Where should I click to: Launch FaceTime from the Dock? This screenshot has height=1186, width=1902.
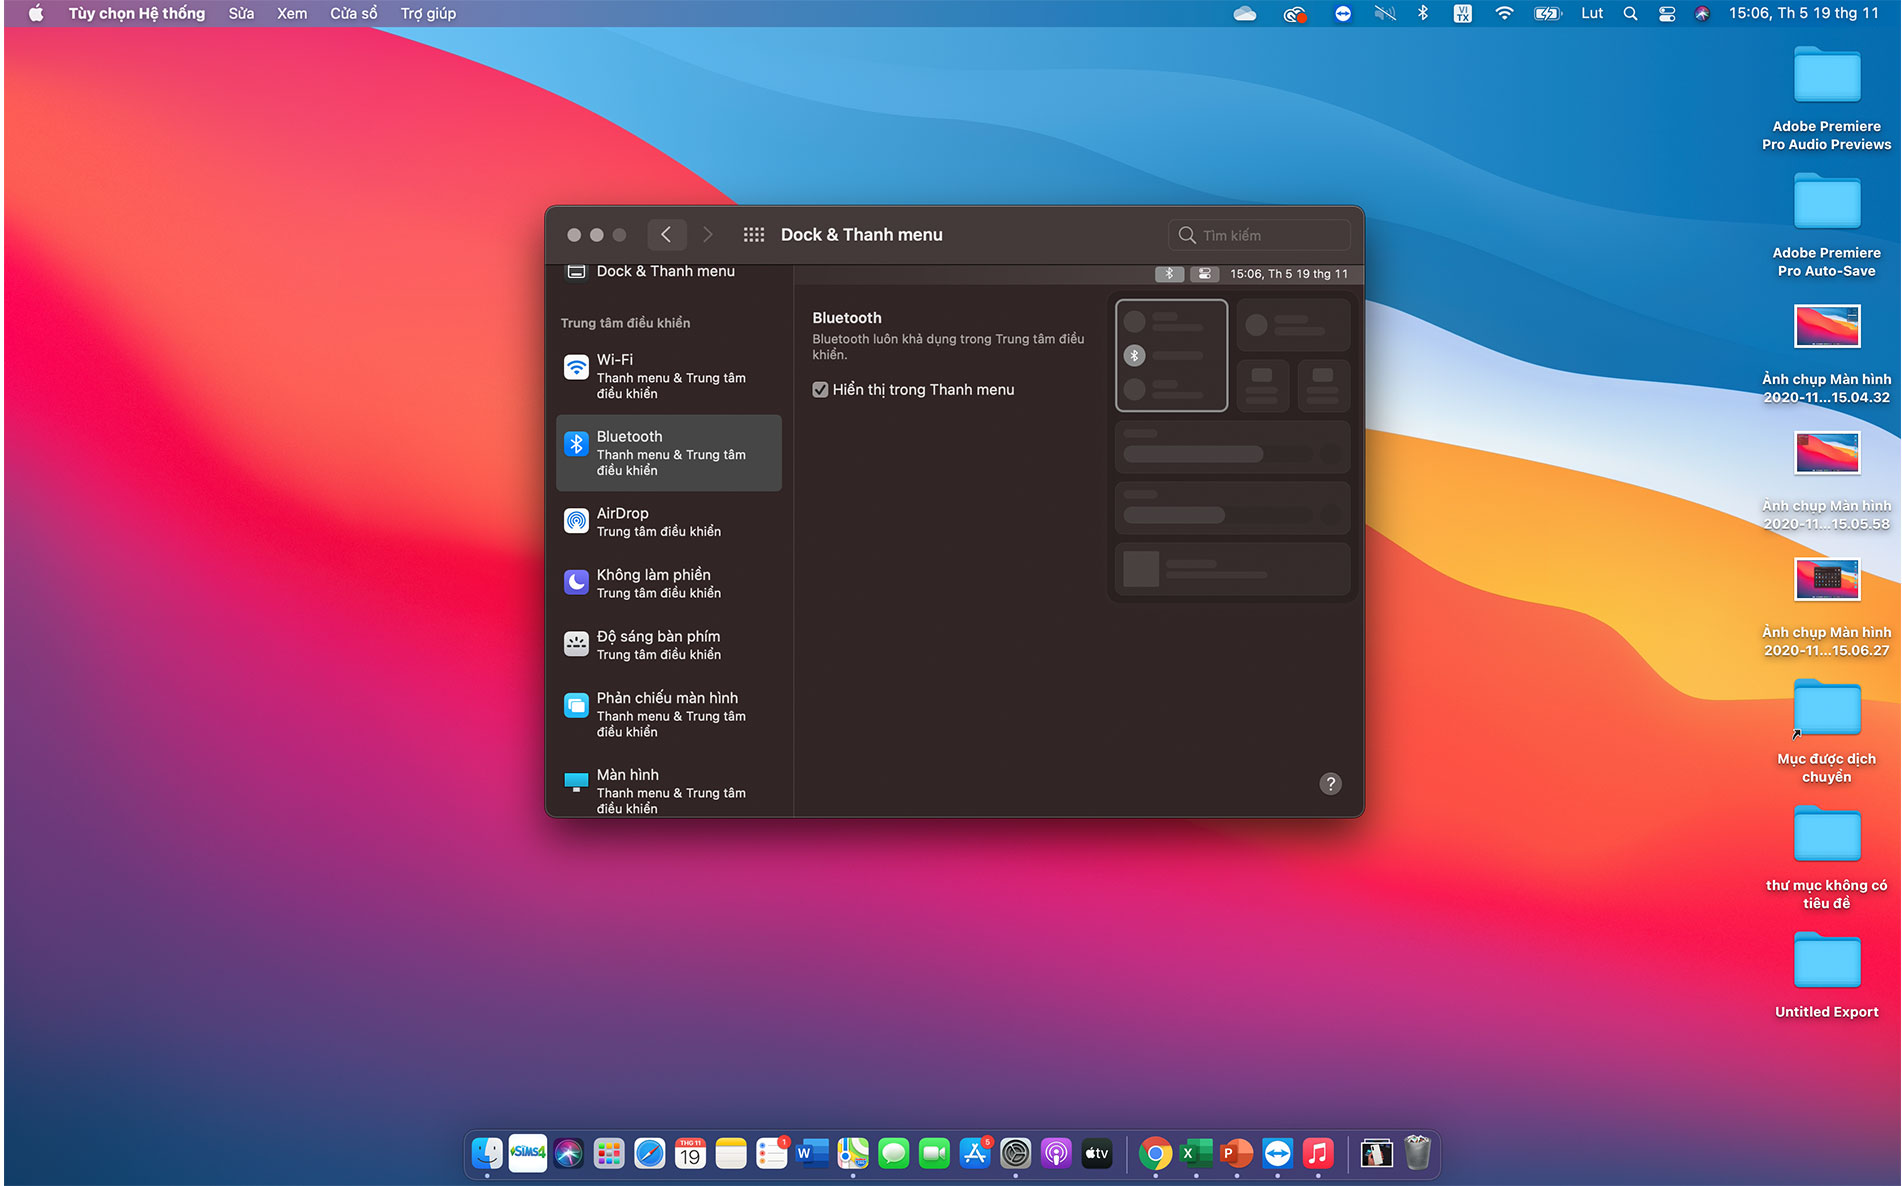(934, 1153)
